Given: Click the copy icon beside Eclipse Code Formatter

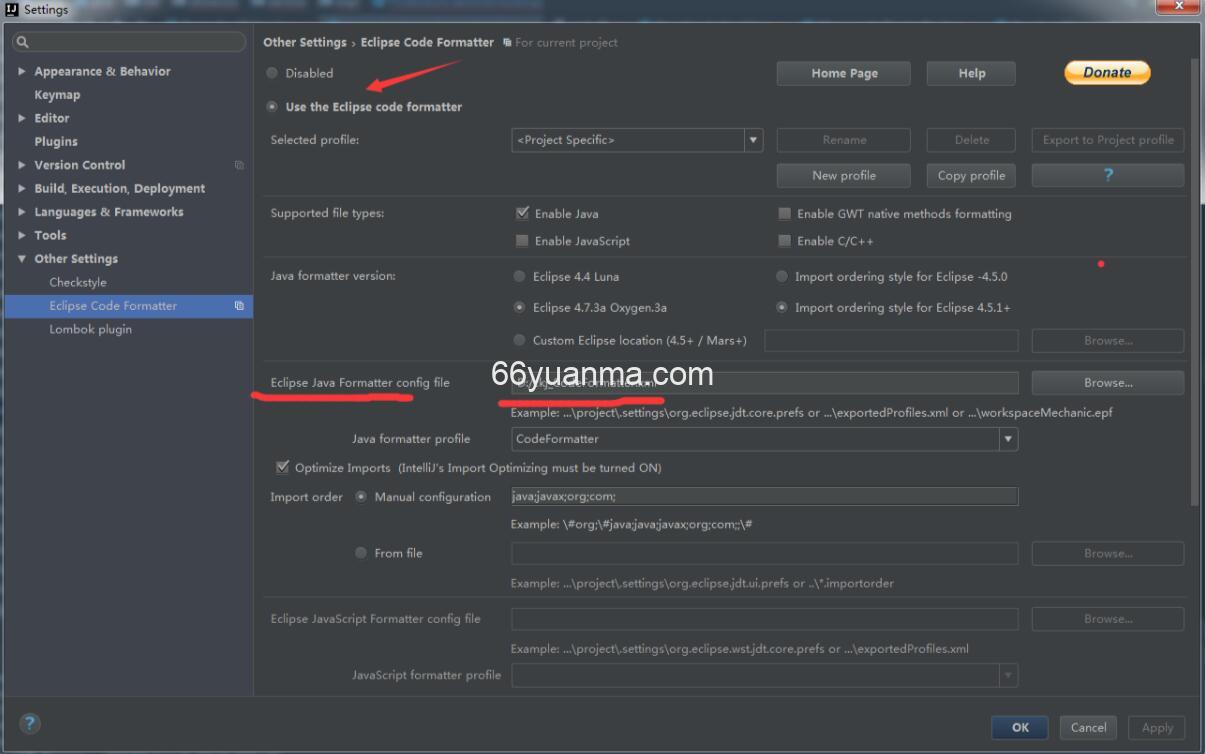Looking at the screenshot, I should (239, 306).
